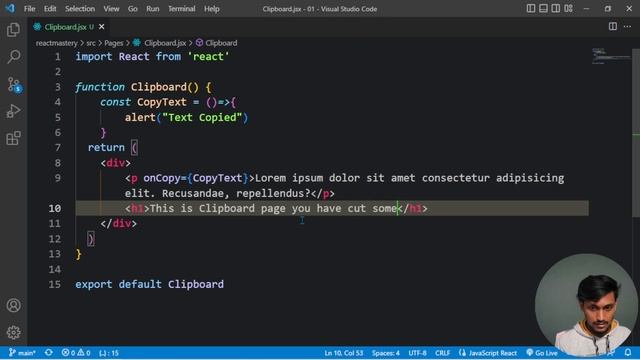The height and width of the screenshot is (360, 640).
Task: Toggle the secondary sidebar layout icon
Action: click(x=556, y=9)
